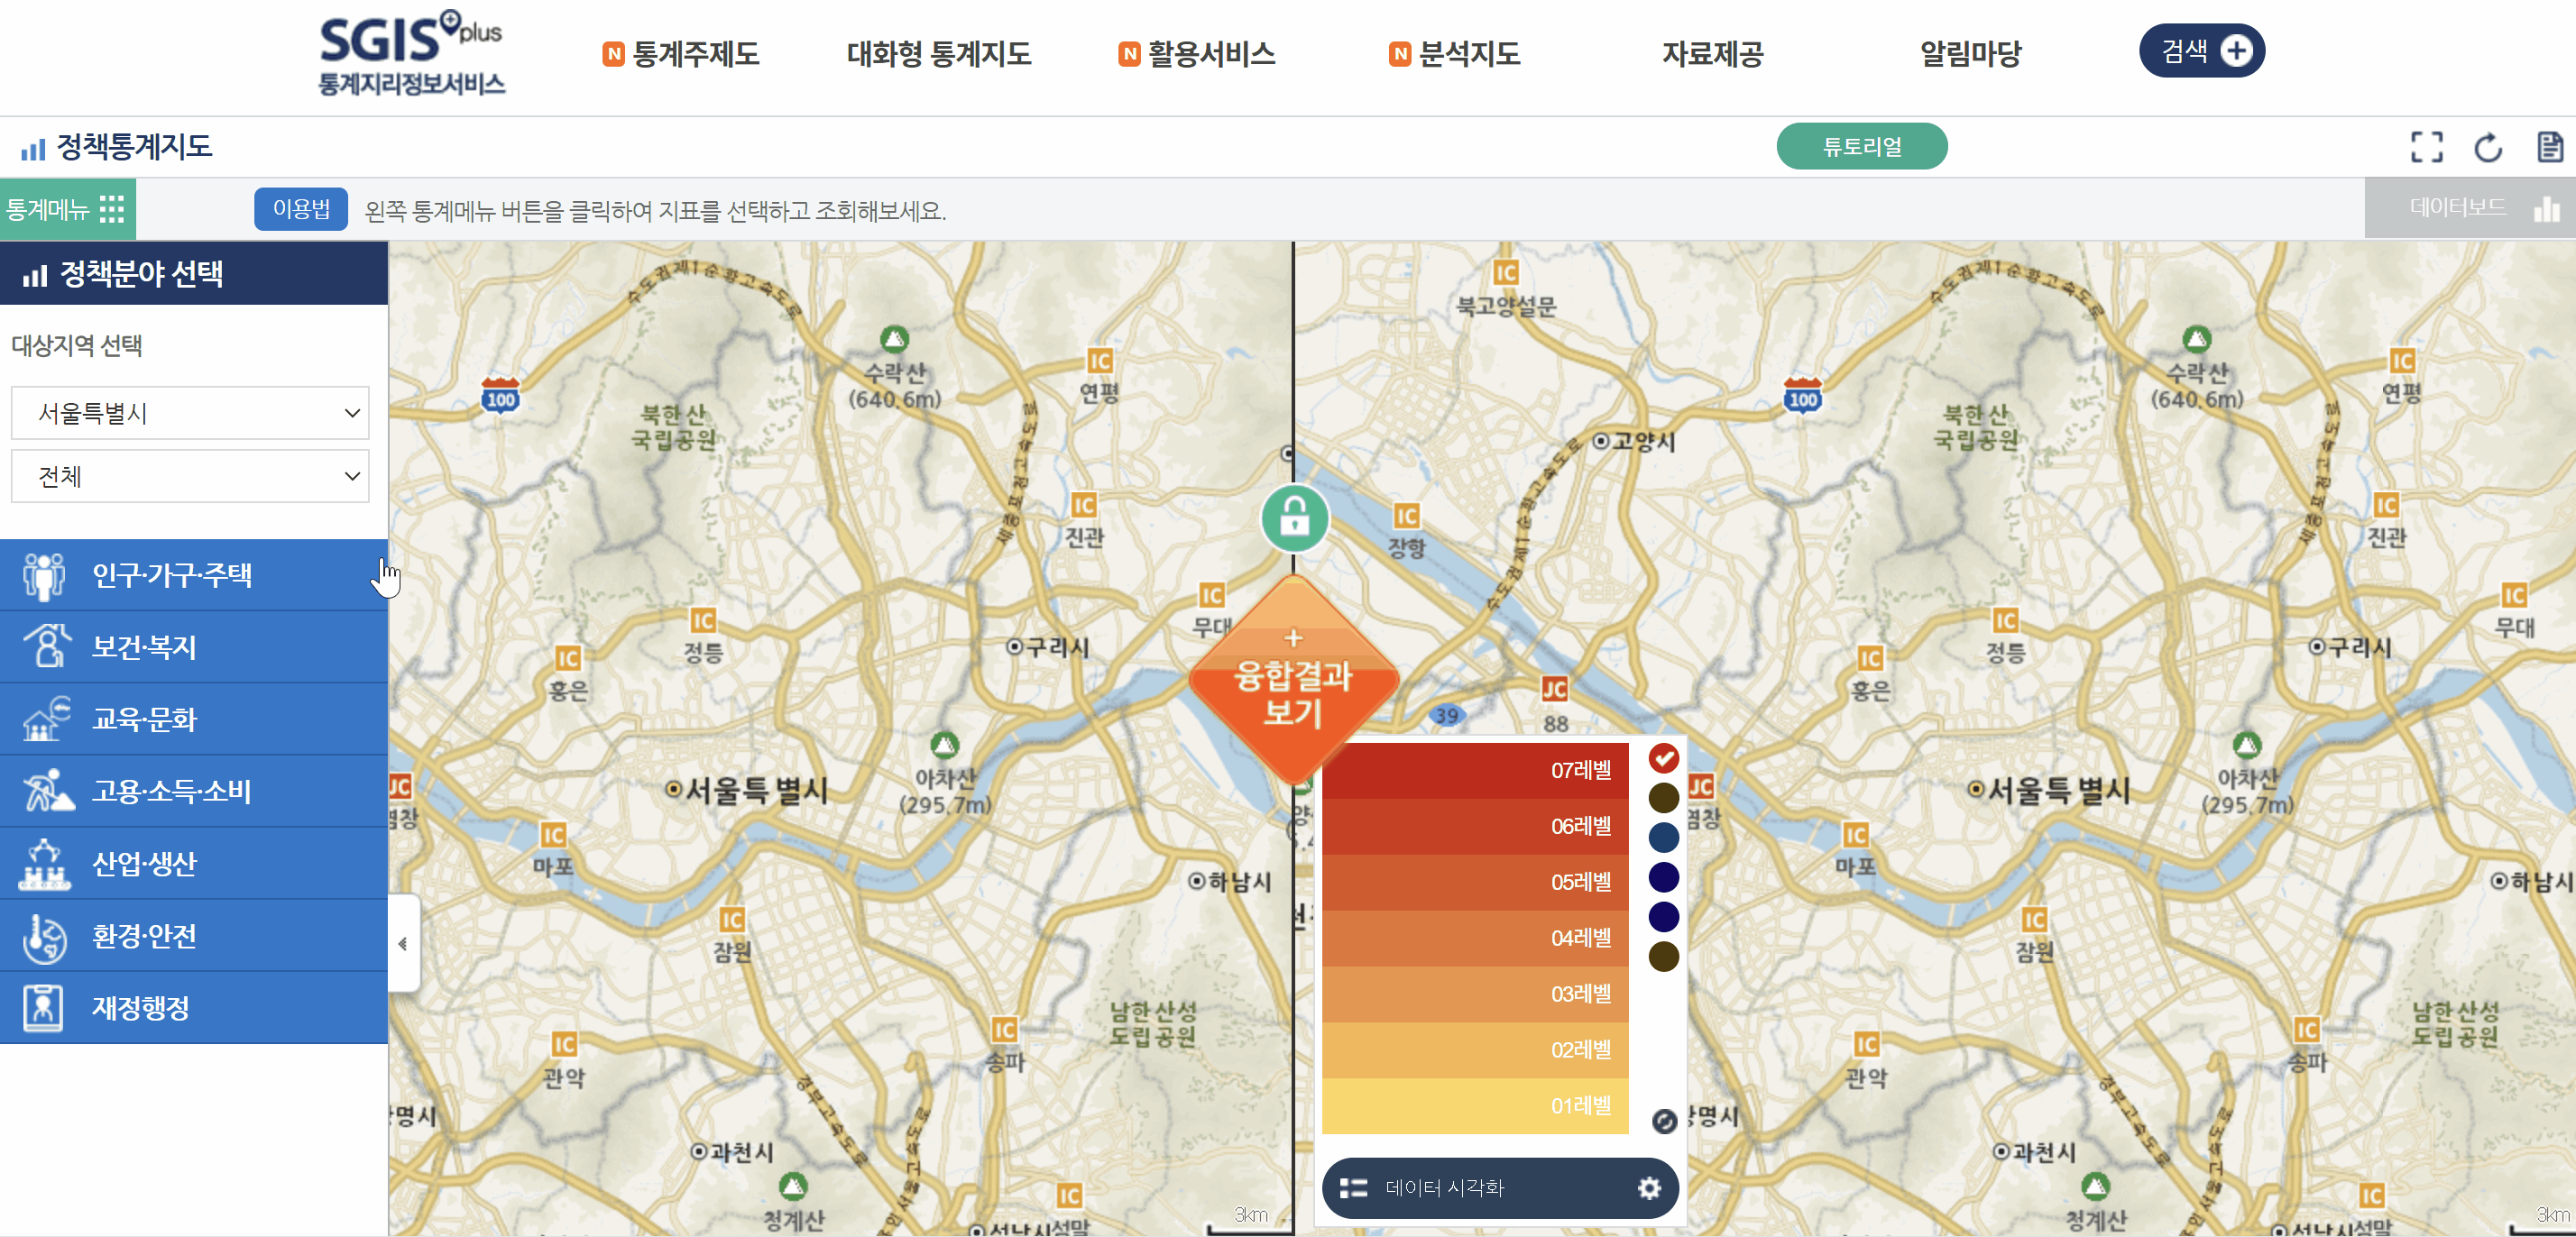Click the green map lock icon
Viewport: 2576px width, 1237px height.
tap(1294, 518)
